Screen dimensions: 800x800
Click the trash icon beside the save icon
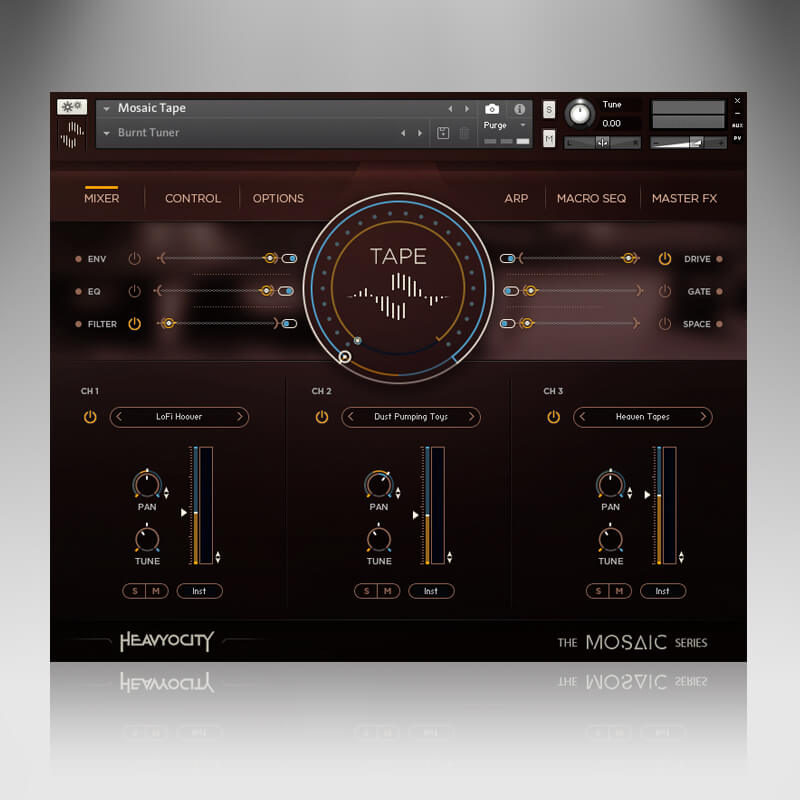click(463, 133)
